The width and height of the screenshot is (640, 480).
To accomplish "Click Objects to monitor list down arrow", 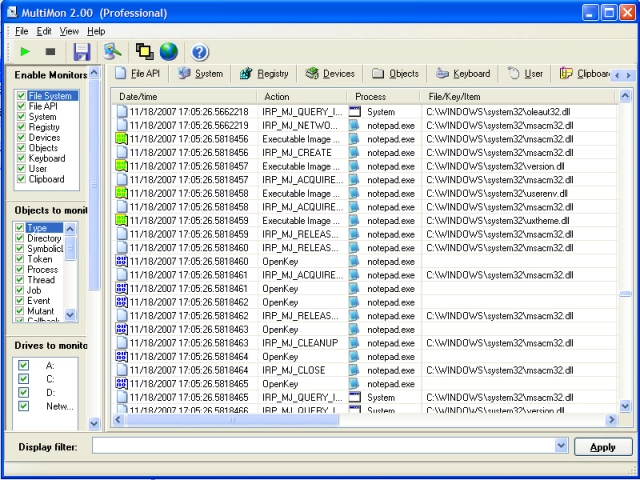I will [x=70, y=315].
